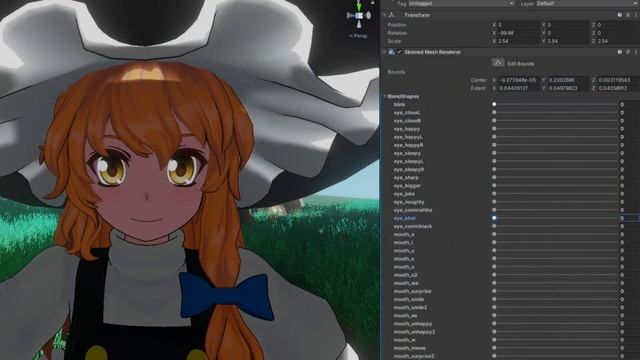Click the blink value field
This screenshot has height=360, width=640.
click(x=629, y=104)
